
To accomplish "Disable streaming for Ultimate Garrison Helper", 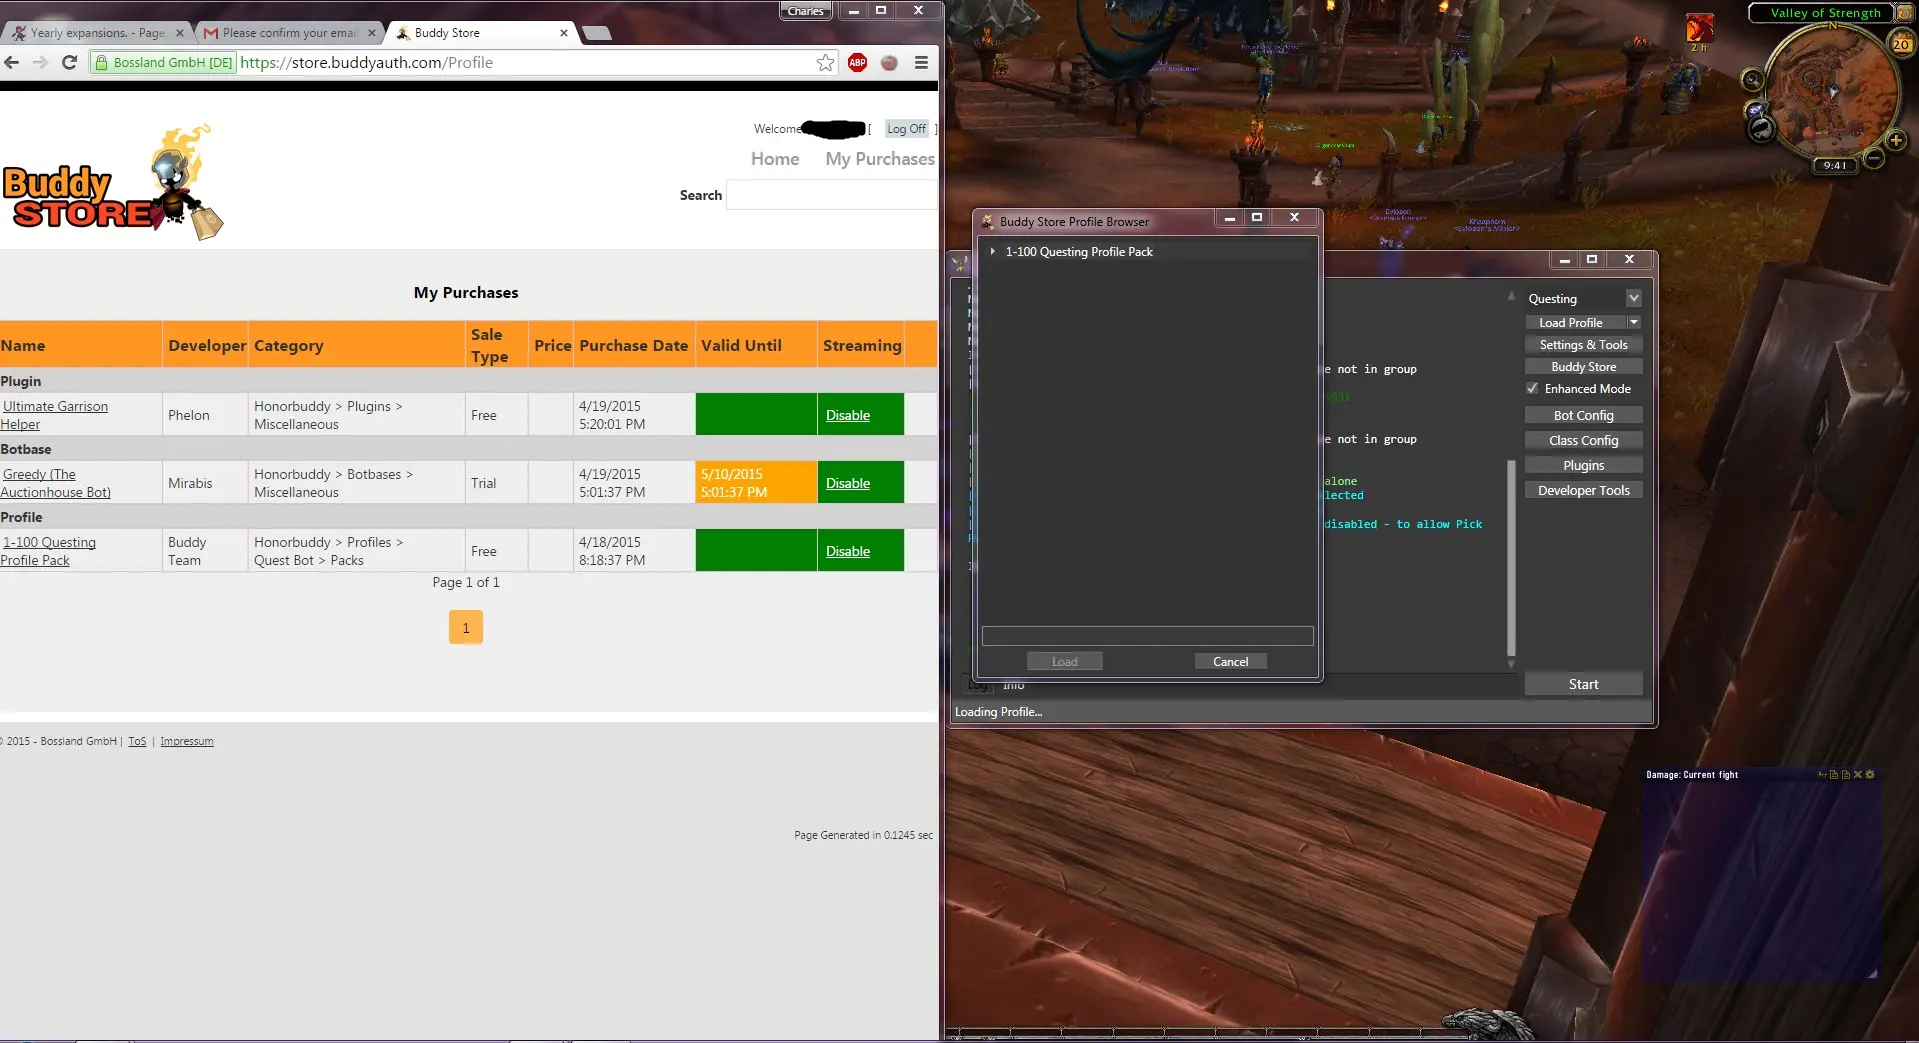I will coord(848,415).
